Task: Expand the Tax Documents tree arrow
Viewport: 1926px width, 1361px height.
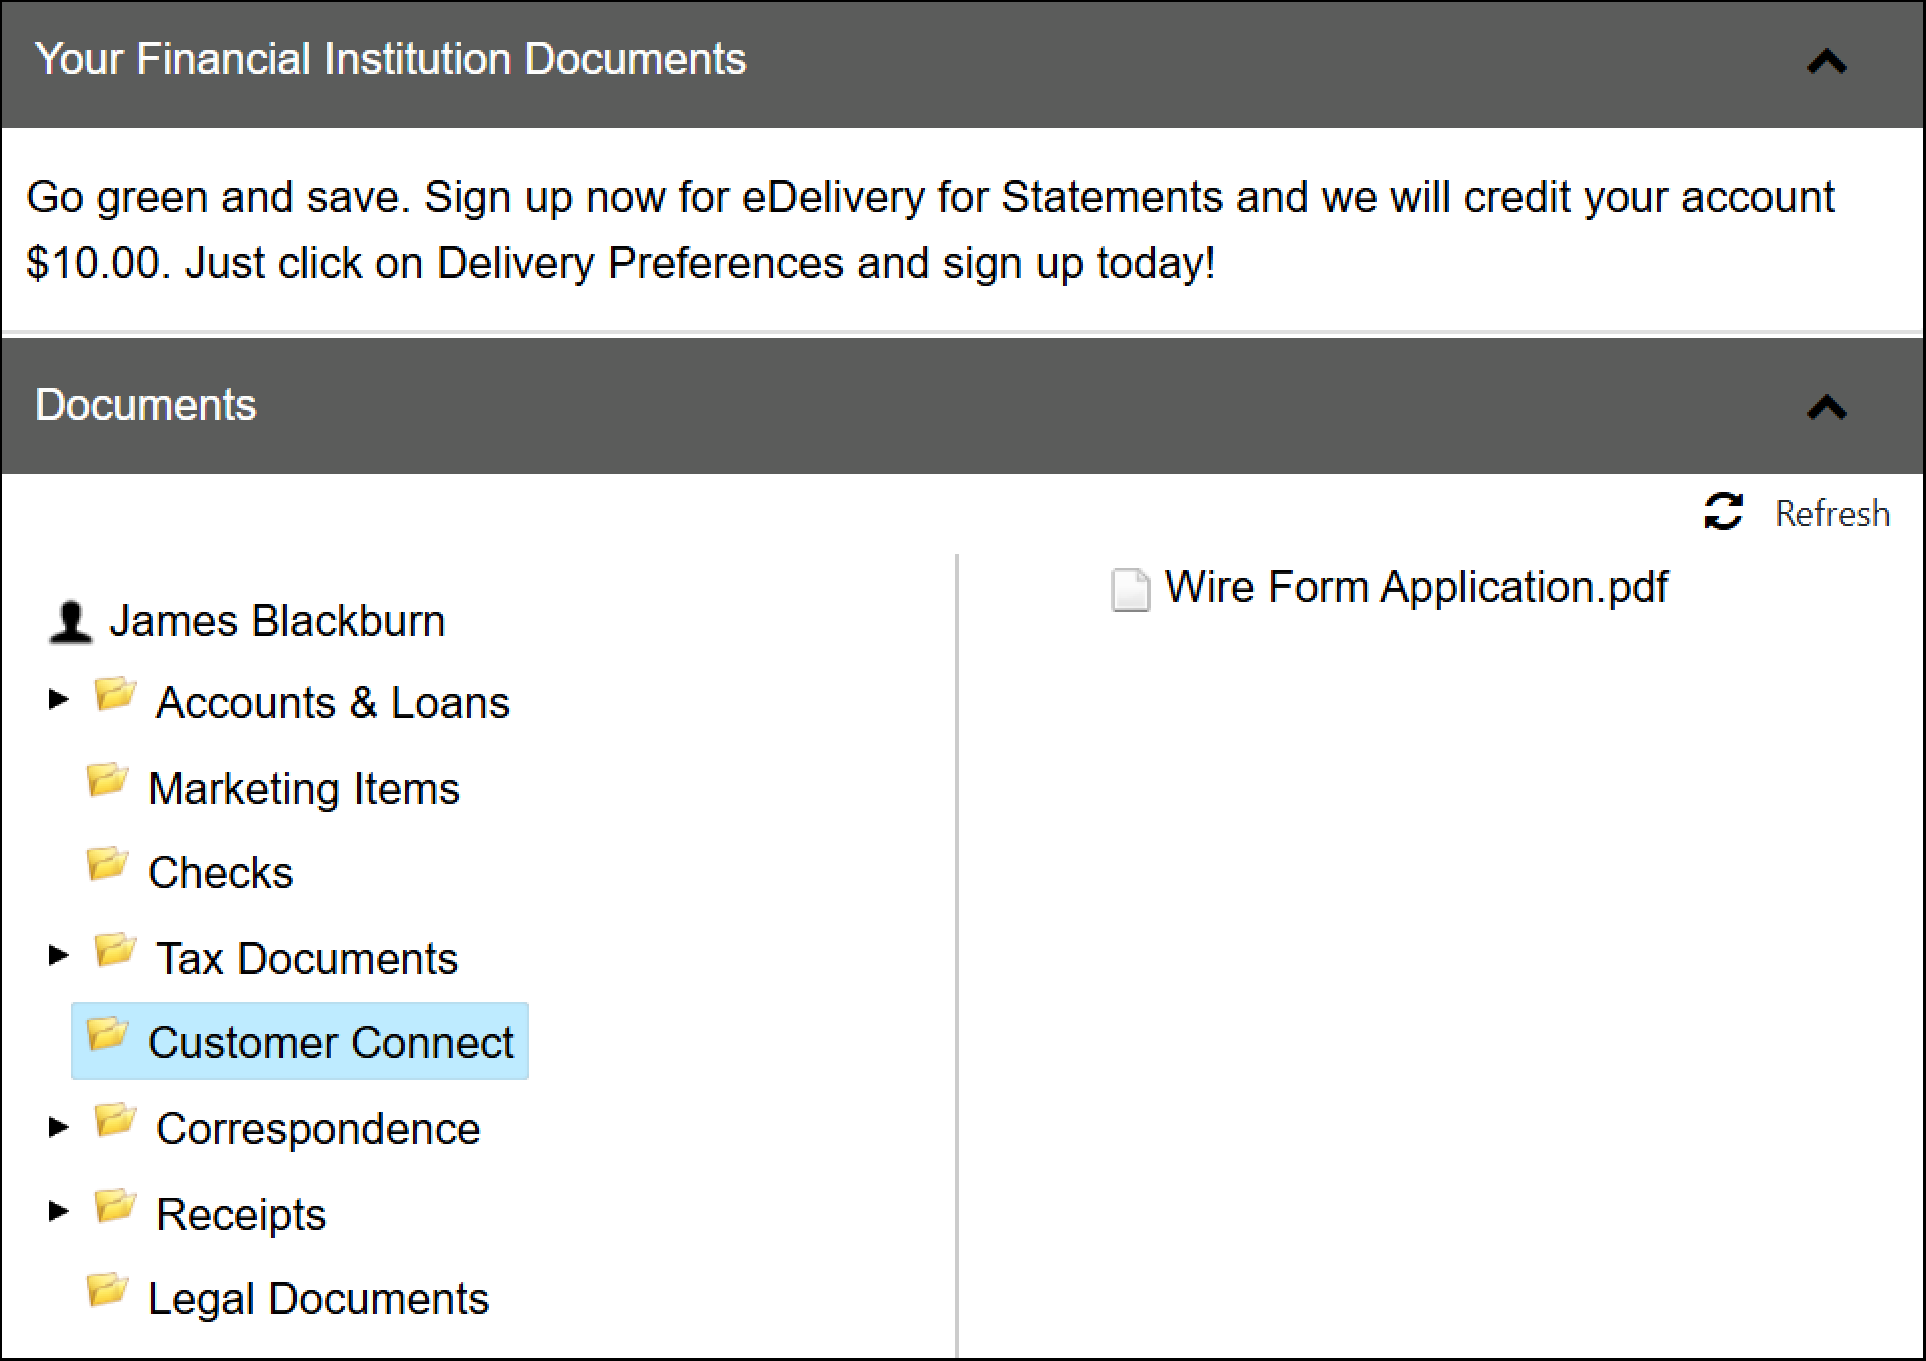Action: [x=59, y=955]
